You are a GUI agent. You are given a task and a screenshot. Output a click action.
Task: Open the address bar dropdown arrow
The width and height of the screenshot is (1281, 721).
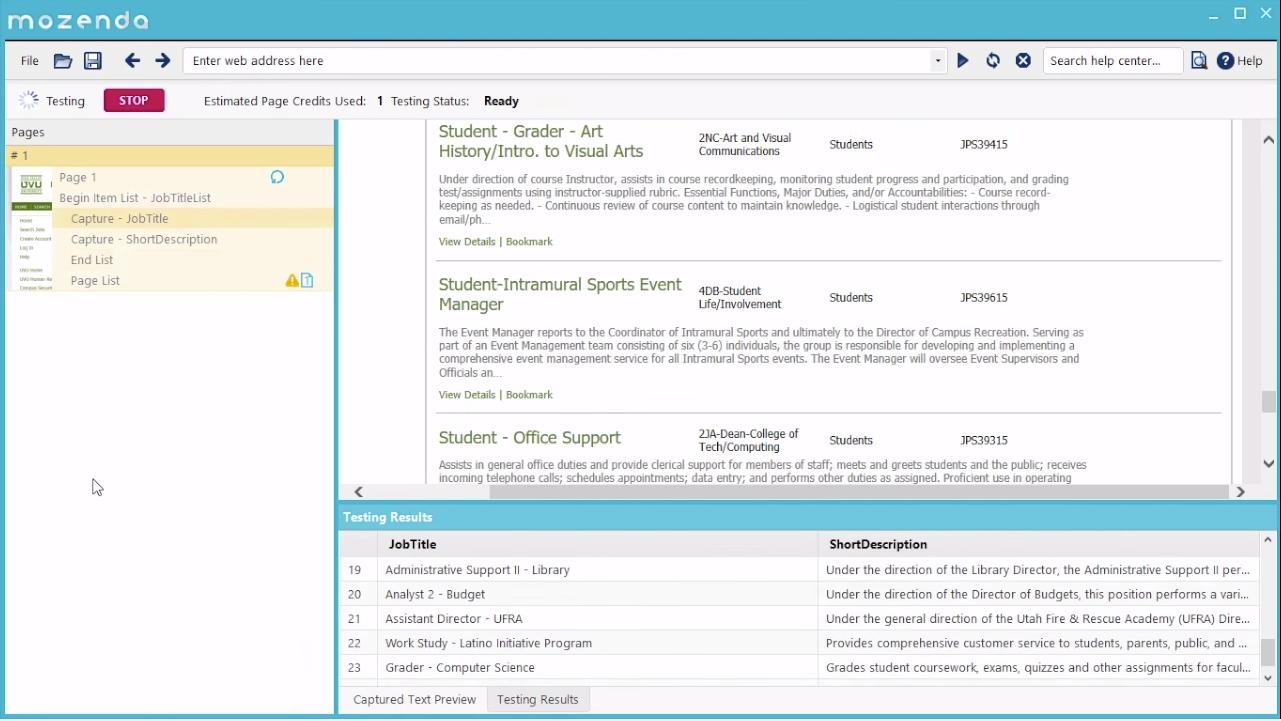point(938,61)
